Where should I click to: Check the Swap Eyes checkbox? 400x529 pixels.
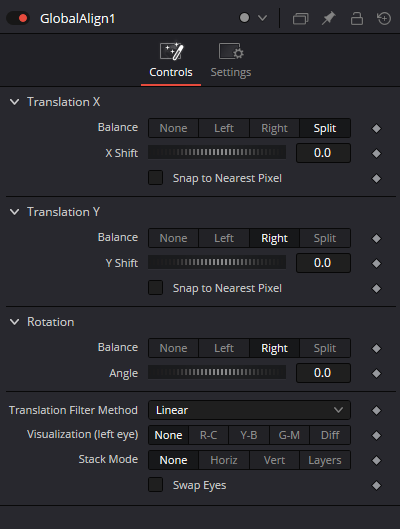155,485
